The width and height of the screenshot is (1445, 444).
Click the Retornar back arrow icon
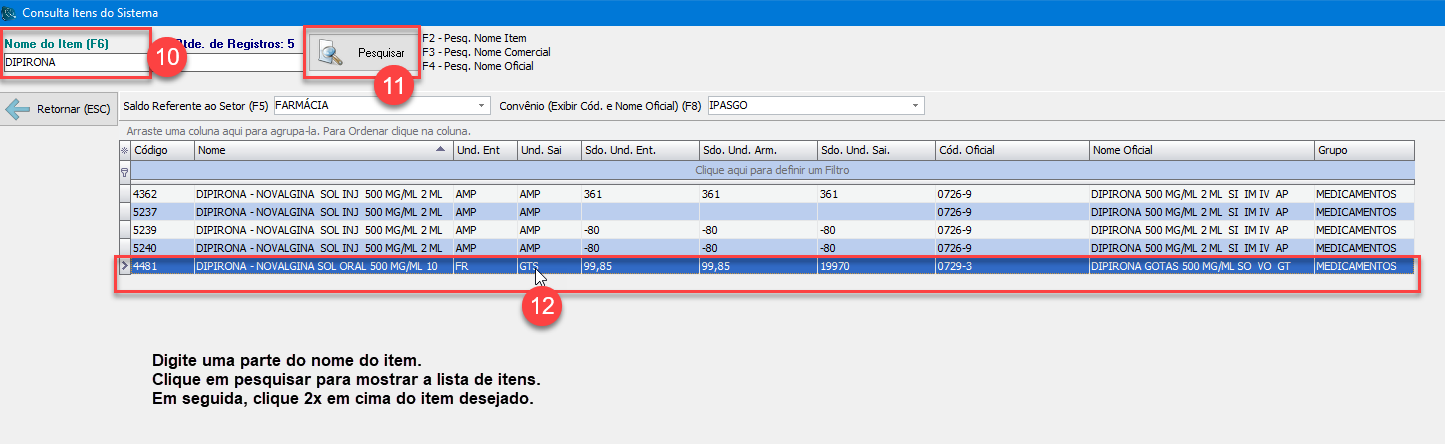(18, 109)
